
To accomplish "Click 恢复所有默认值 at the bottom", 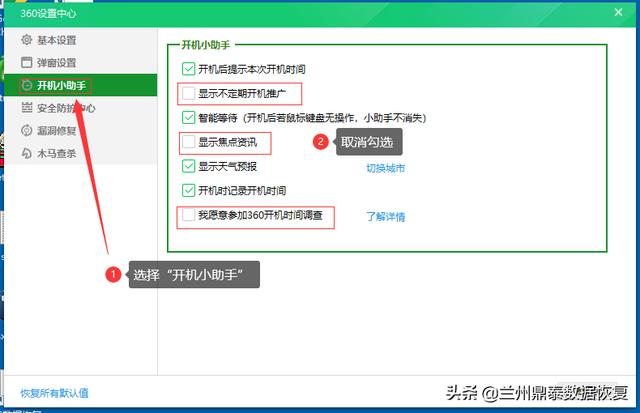I will (54, 393).
